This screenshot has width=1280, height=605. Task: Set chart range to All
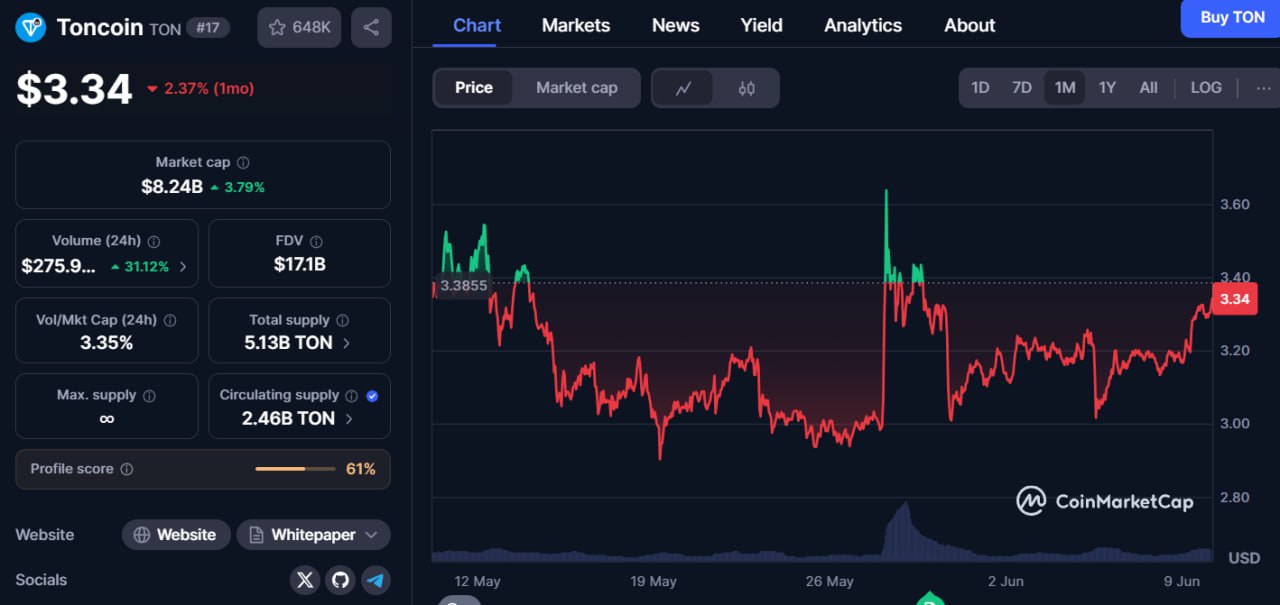coord(1149,88)
